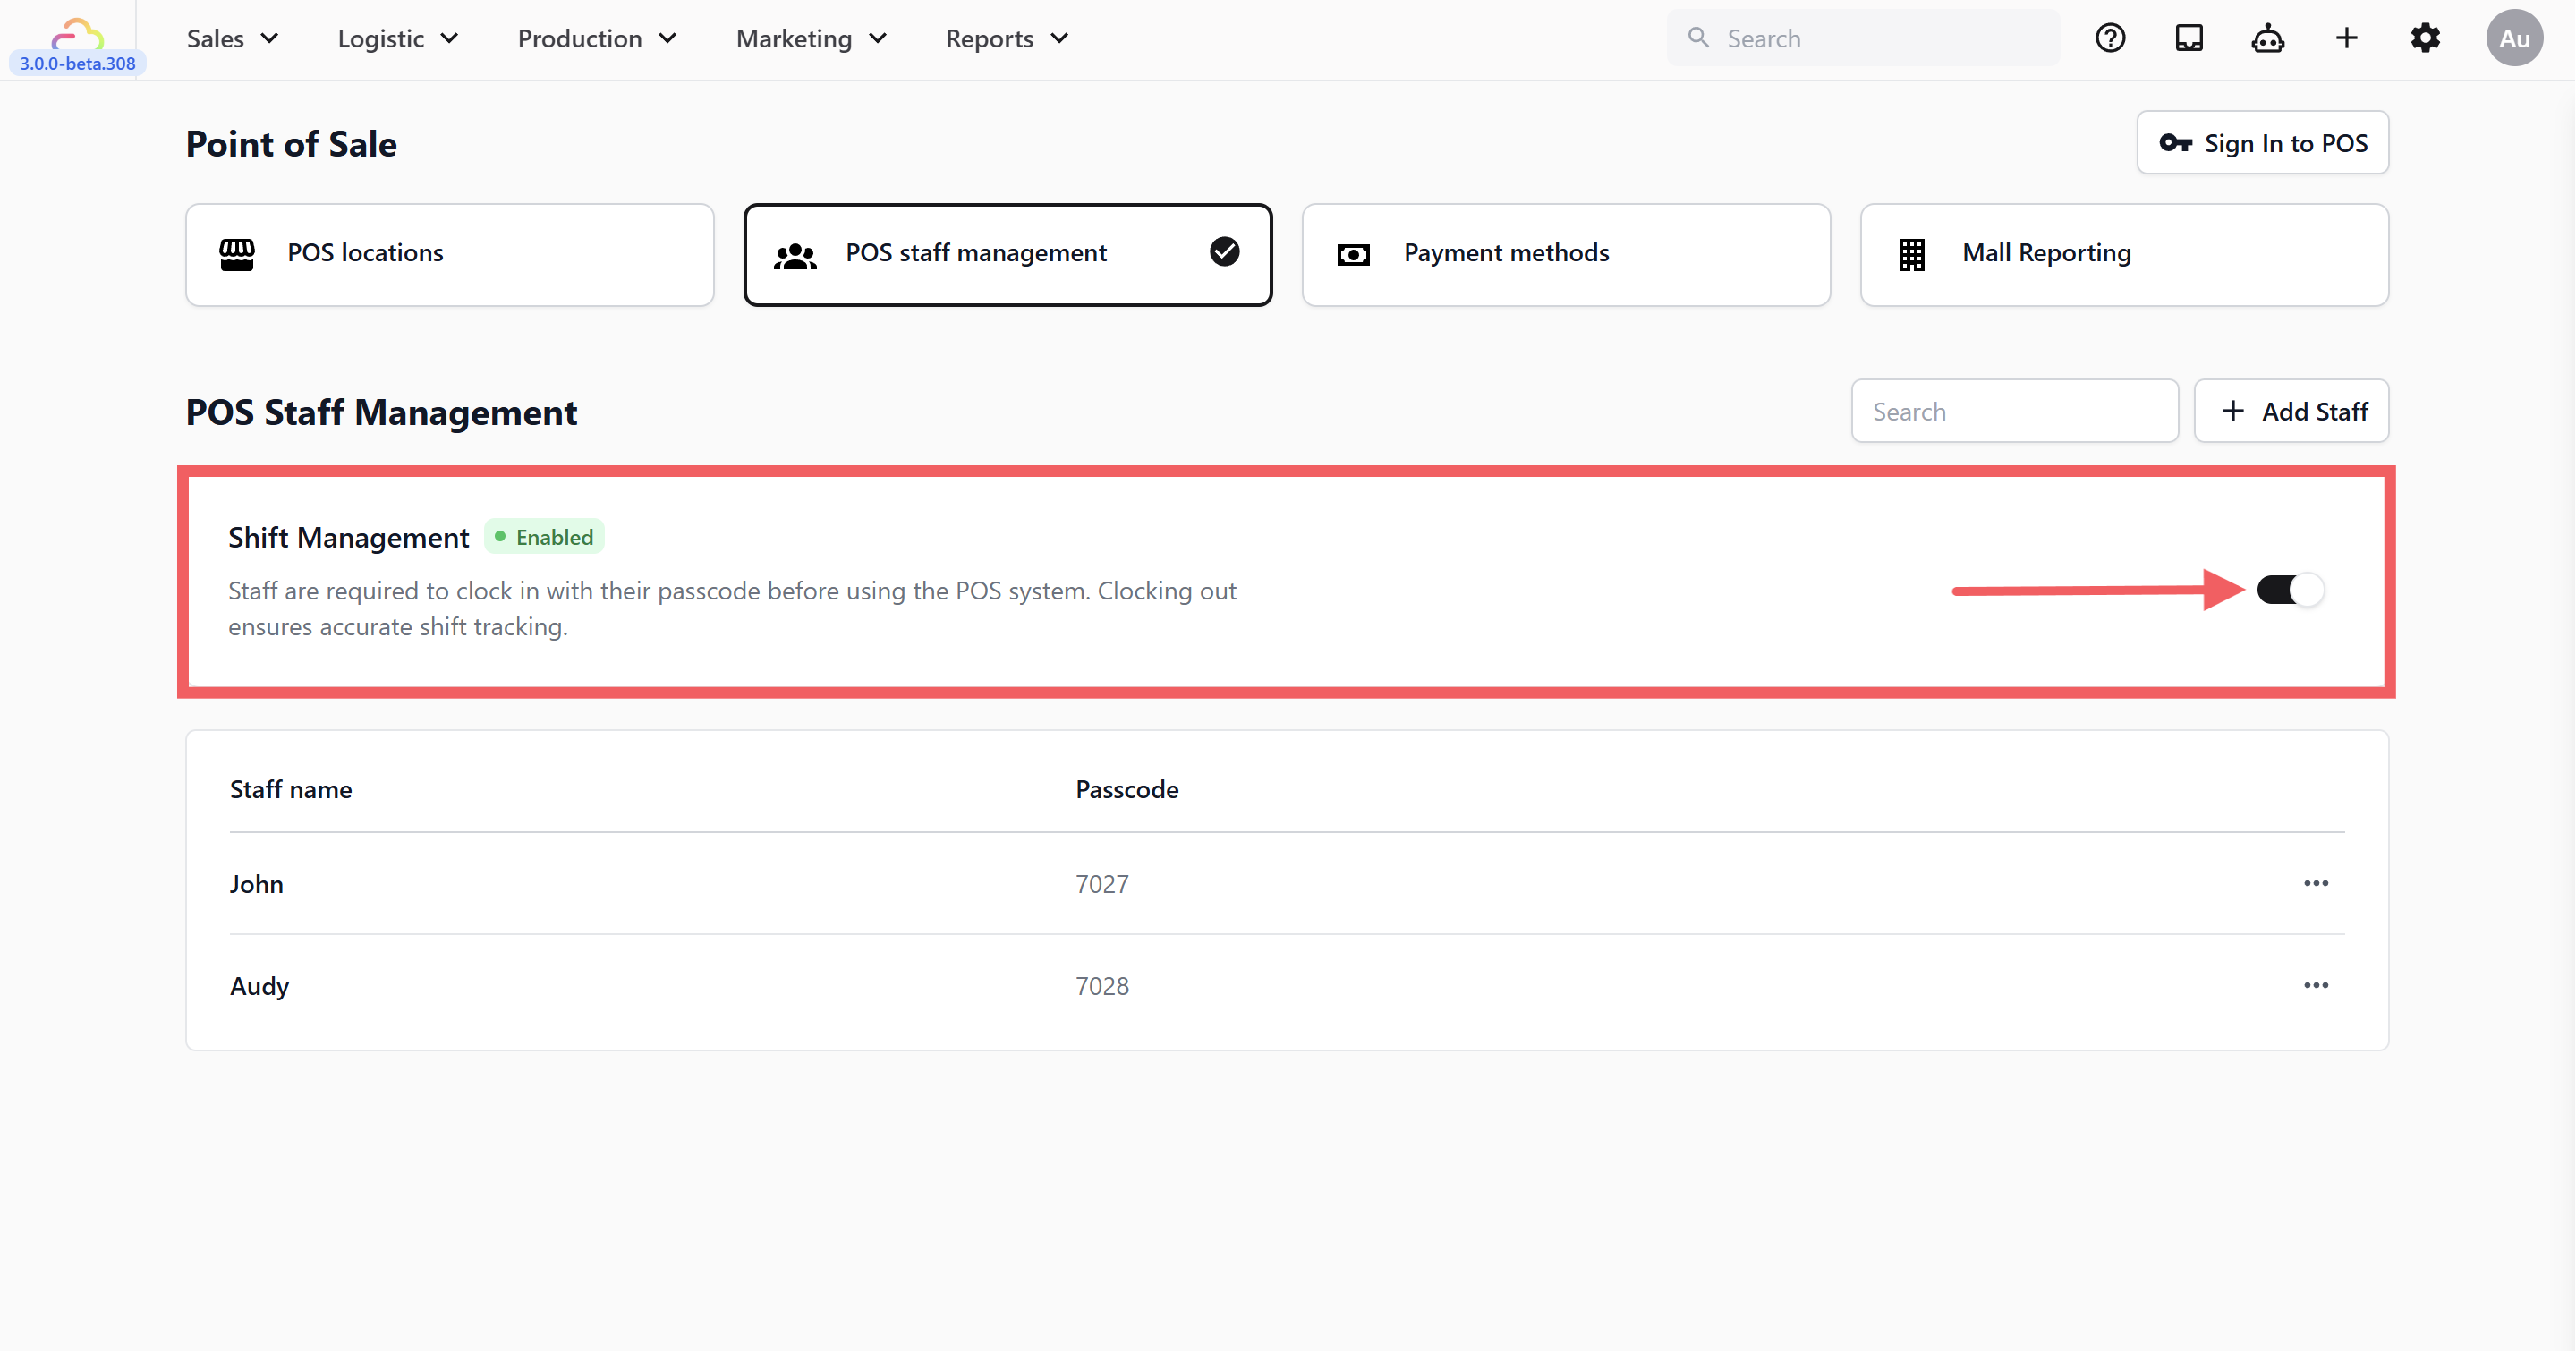Click the Shift Management heading

(x=348, y=537)
